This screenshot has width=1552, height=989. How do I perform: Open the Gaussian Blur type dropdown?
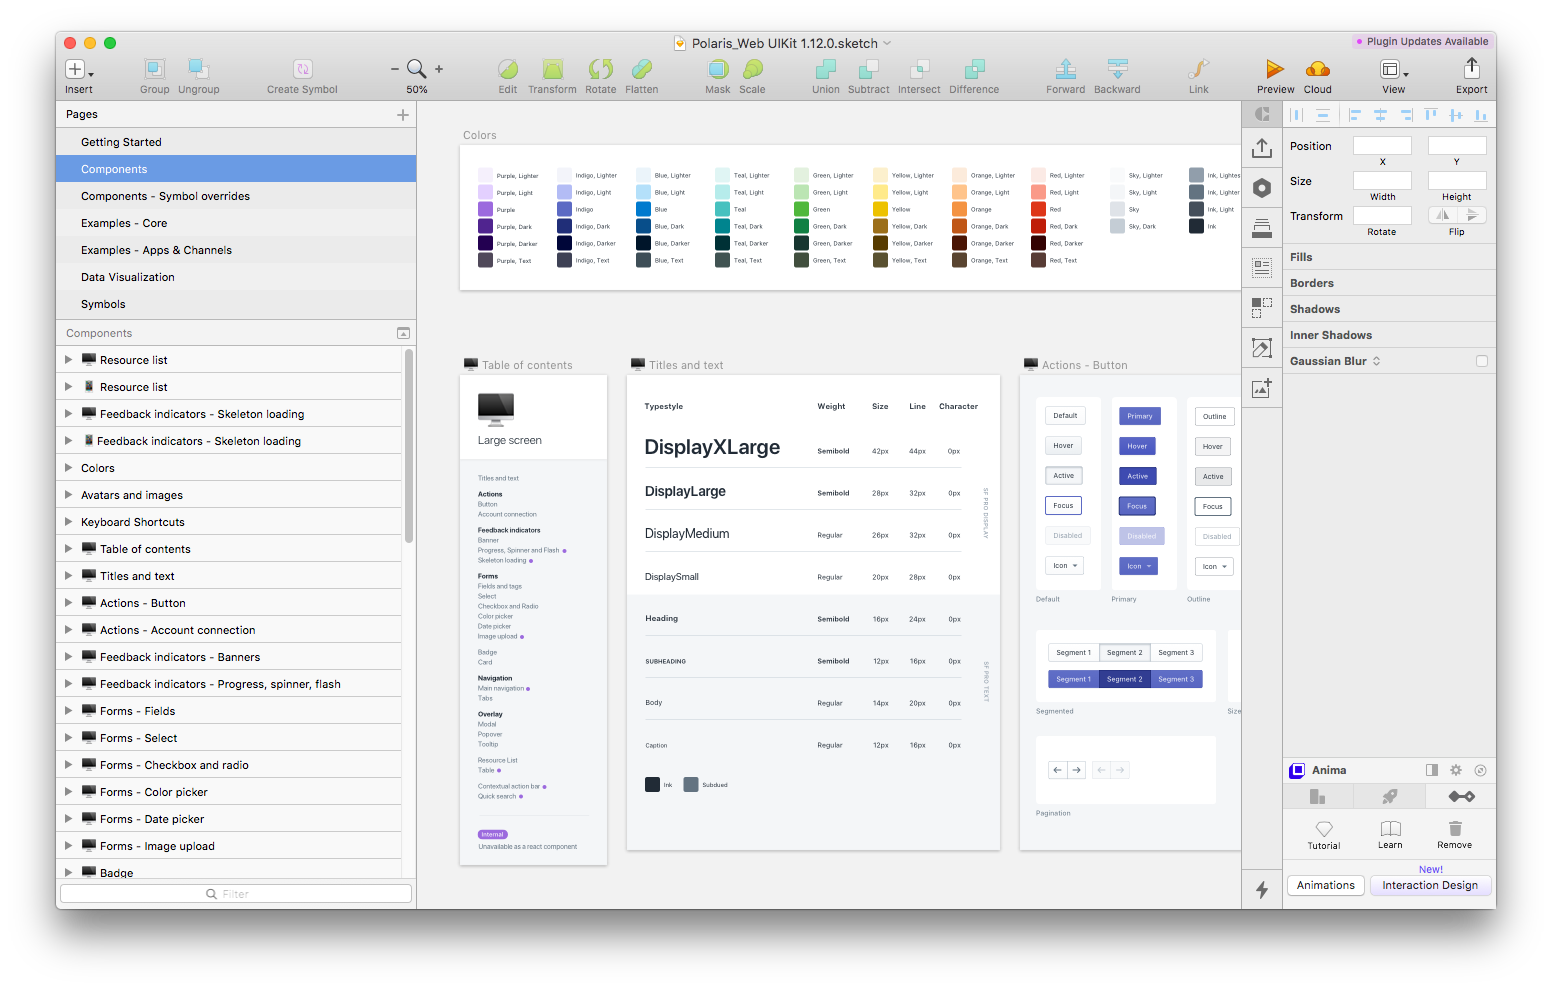(1376, 361)
